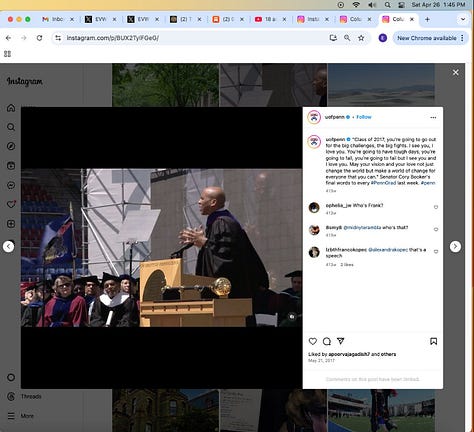Click the Instagram logo wordmark
Image resolution: width=474 pixels, height=432 pixels.
pyautogui.click(x=25, y=81)
